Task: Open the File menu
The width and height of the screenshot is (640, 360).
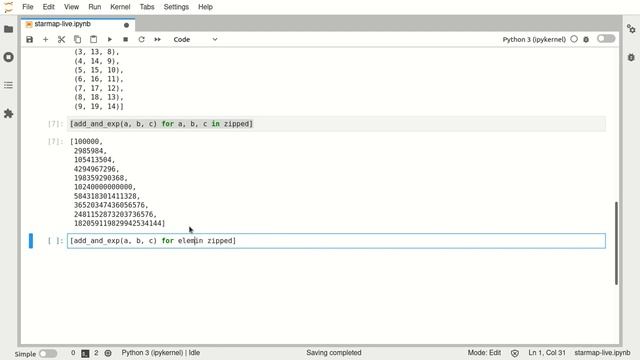Action: click(28, 7)
